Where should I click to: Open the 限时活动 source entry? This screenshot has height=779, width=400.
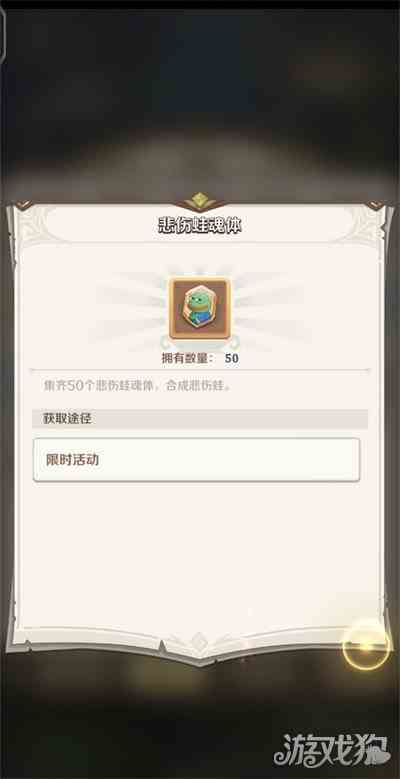[196, 460]
